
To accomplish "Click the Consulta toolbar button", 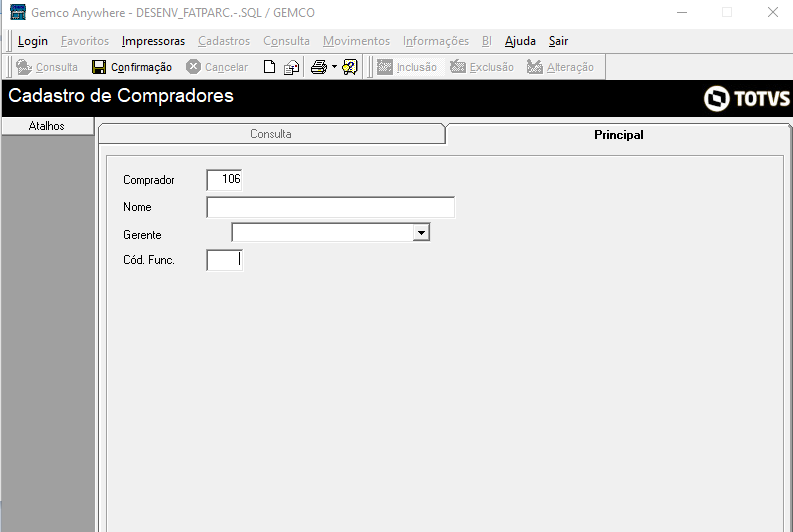I will pos(47,67).
